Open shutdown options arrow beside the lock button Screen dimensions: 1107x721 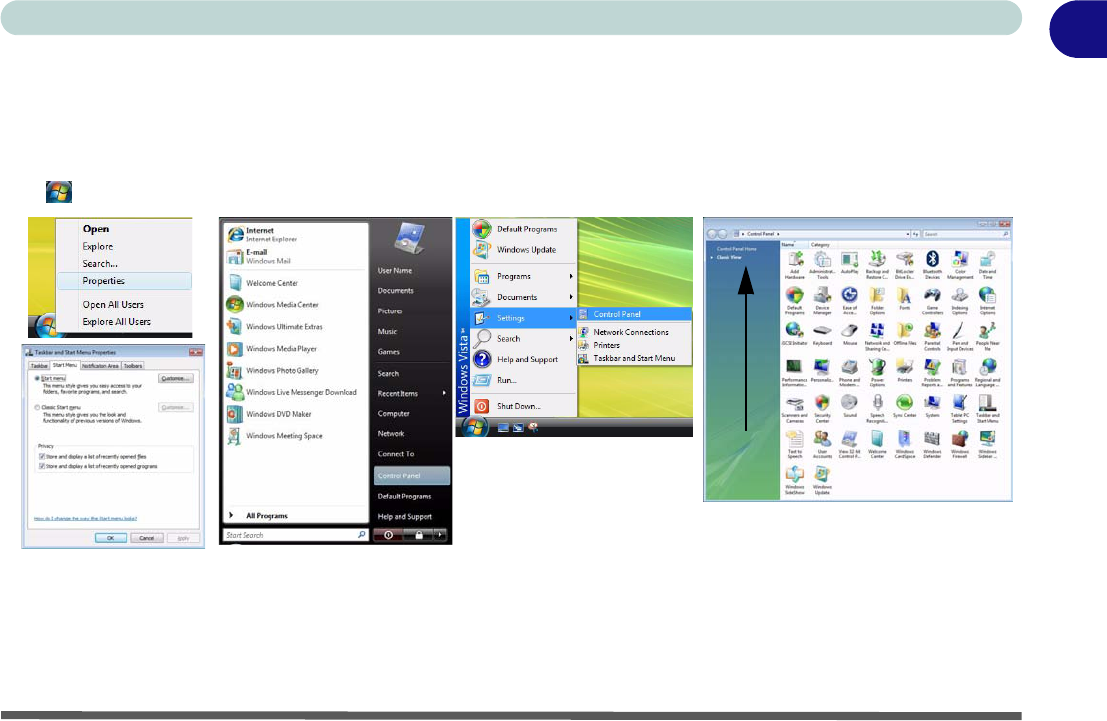point(441,535)
